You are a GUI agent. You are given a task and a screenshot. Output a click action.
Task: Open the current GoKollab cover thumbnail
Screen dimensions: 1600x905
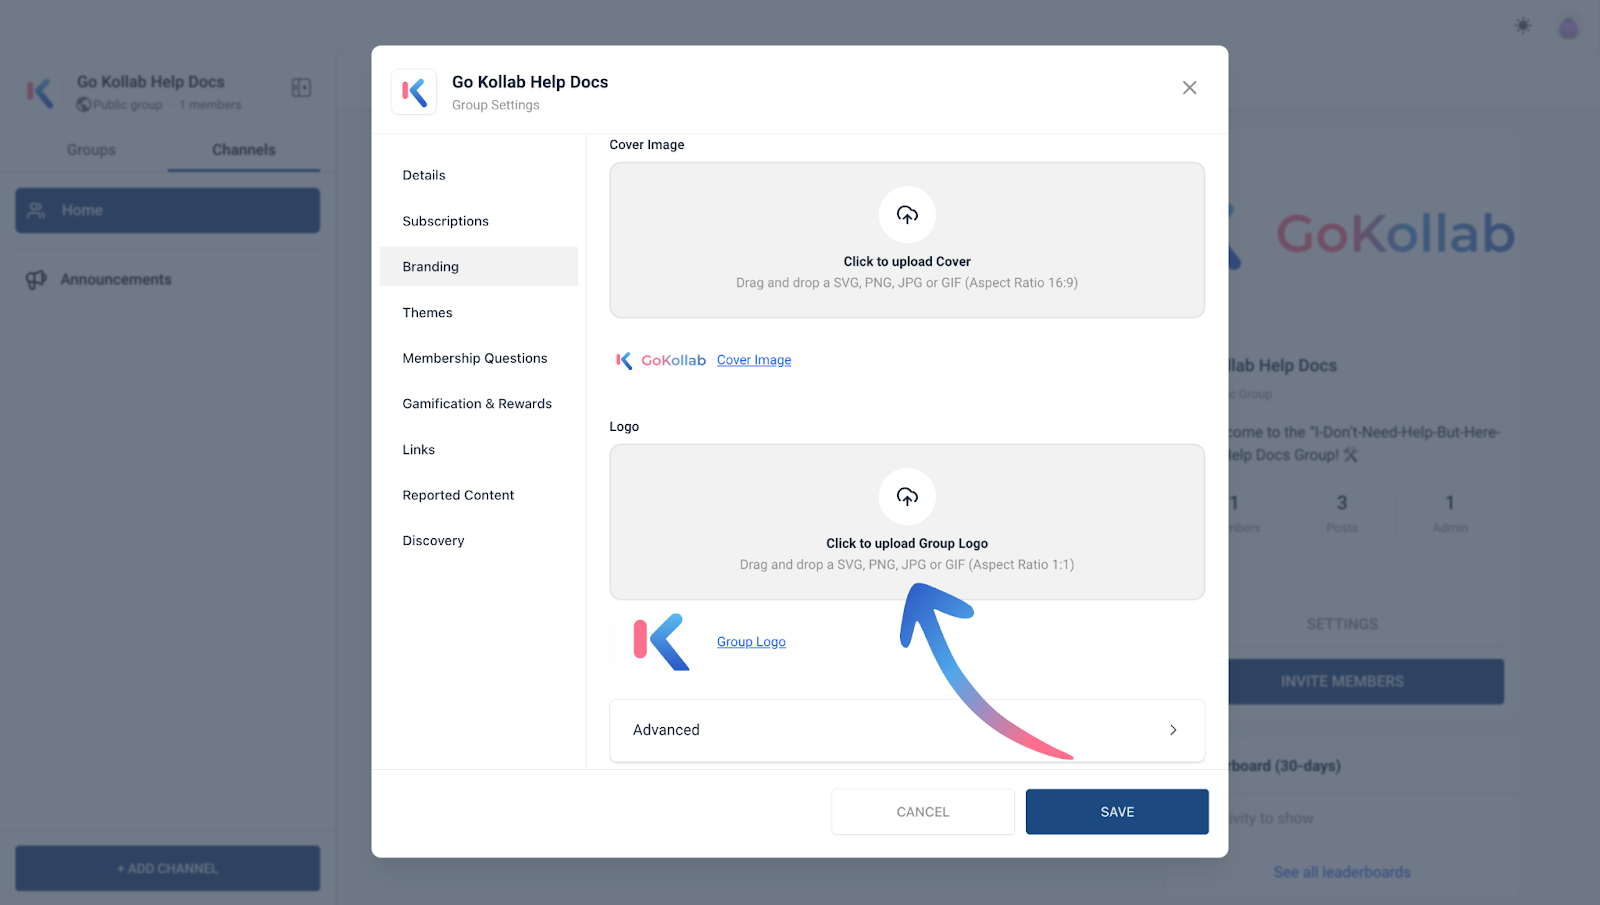660,360
